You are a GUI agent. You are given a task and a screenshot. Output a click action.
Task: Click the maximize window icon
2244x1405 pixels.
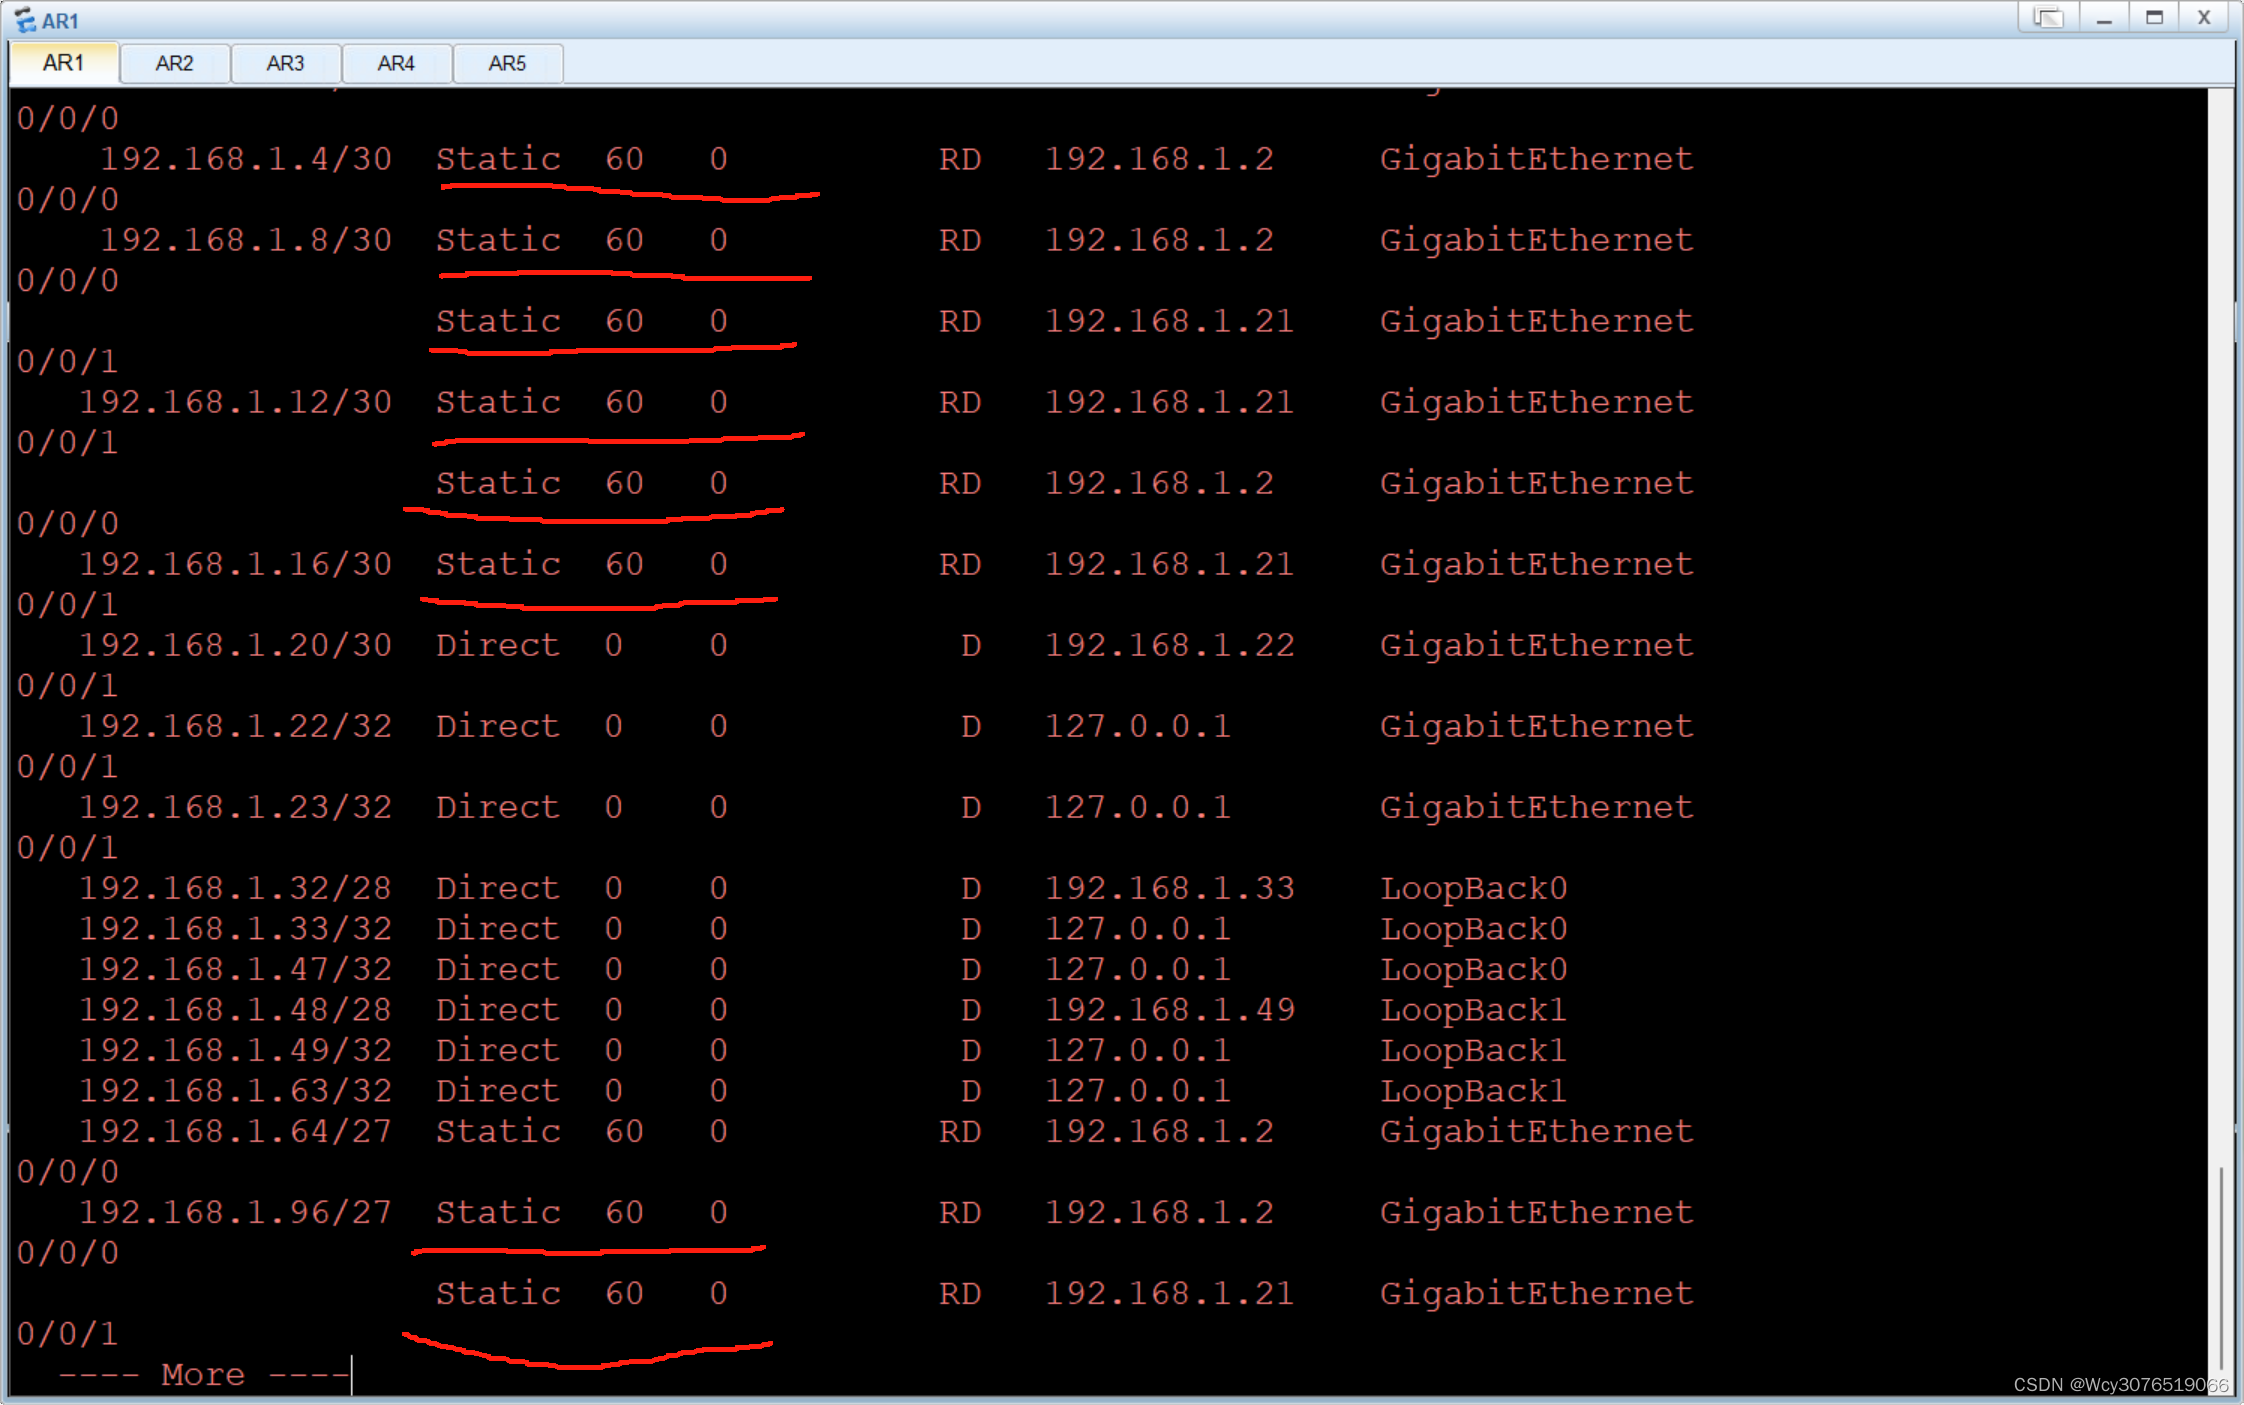click(2152, 15)
